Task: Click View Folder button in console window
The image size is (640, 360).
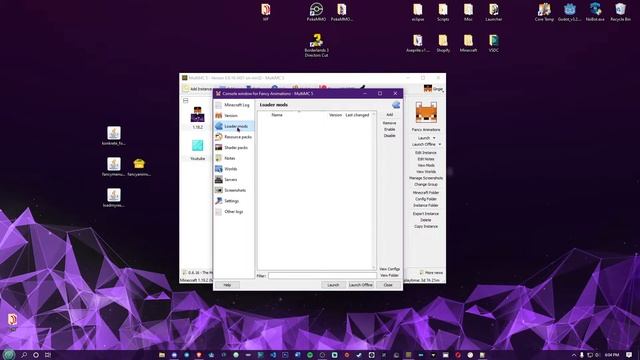Action: point(389,276)
